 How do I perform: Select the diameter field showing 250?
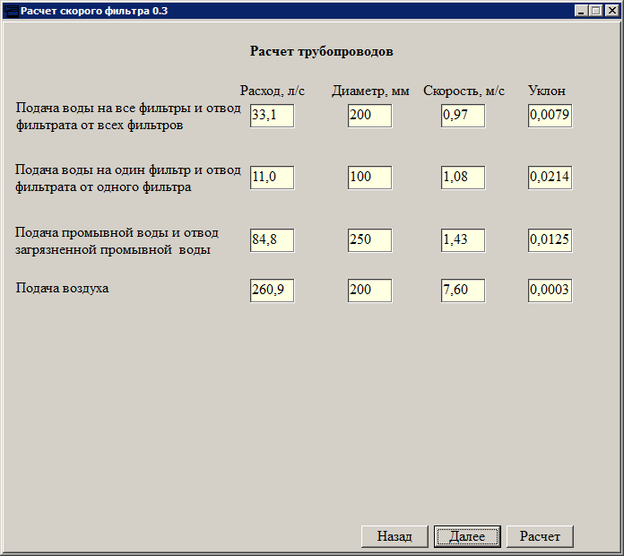coord(370,240)
